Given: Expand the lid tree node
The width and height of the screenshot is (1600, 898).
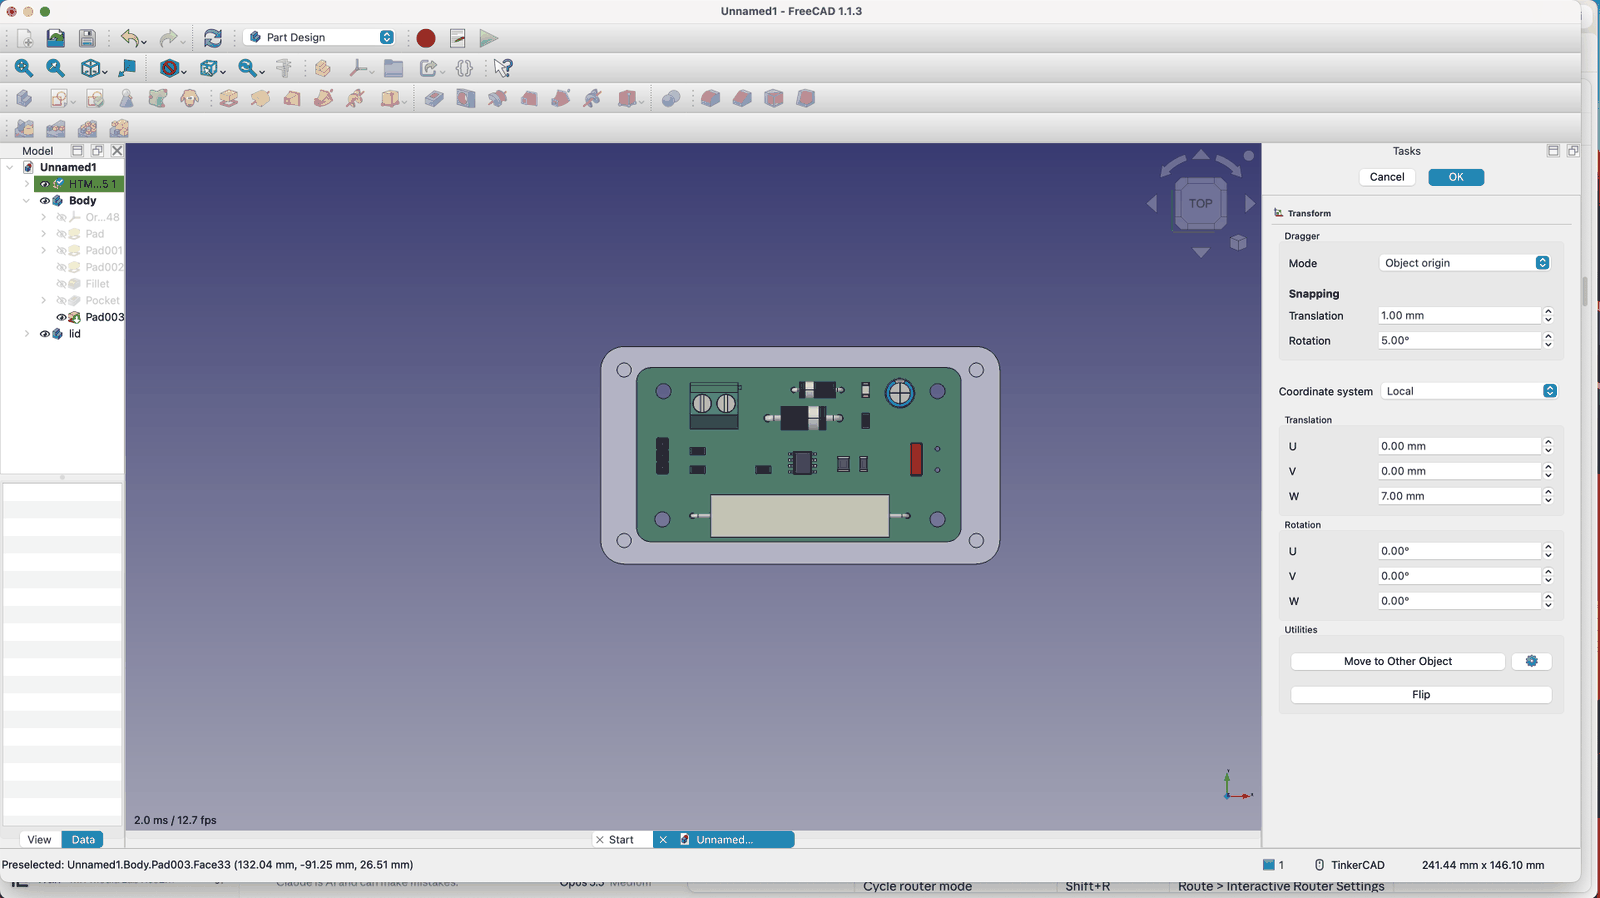Looking at the screenshot, I should click(26, 334).
